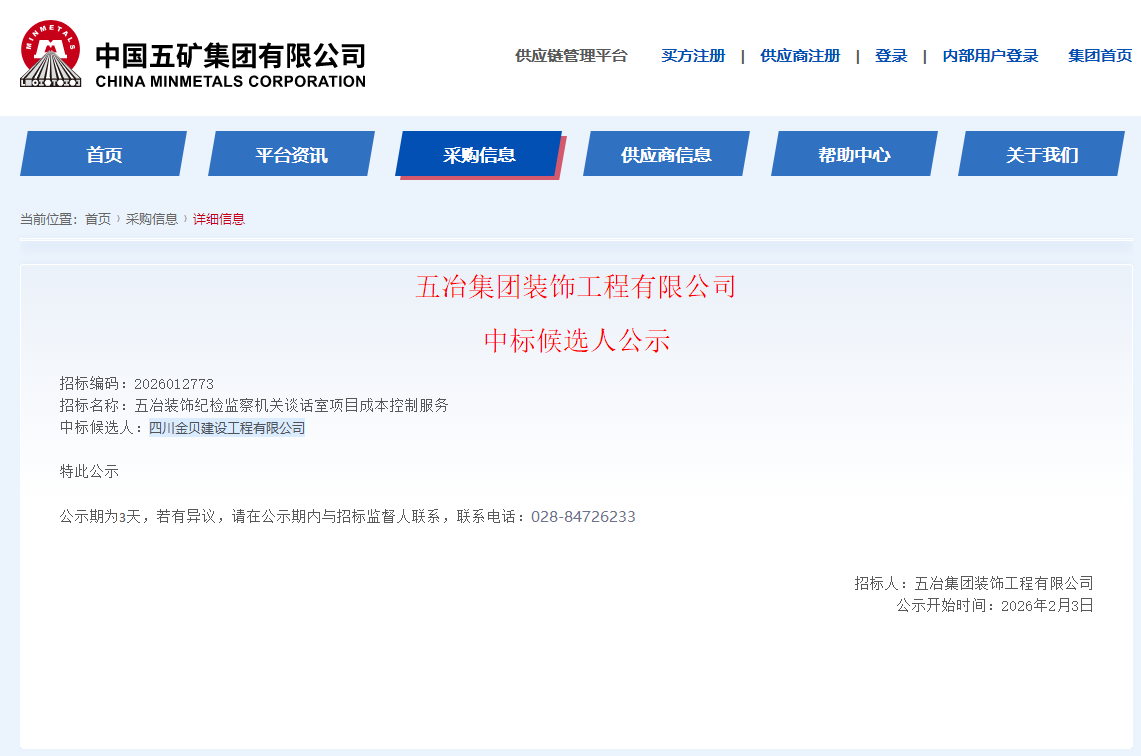Screen dimensions: 1141x756
Task: Open the 关于我们 navigation tab
Action: point(1041,154)
